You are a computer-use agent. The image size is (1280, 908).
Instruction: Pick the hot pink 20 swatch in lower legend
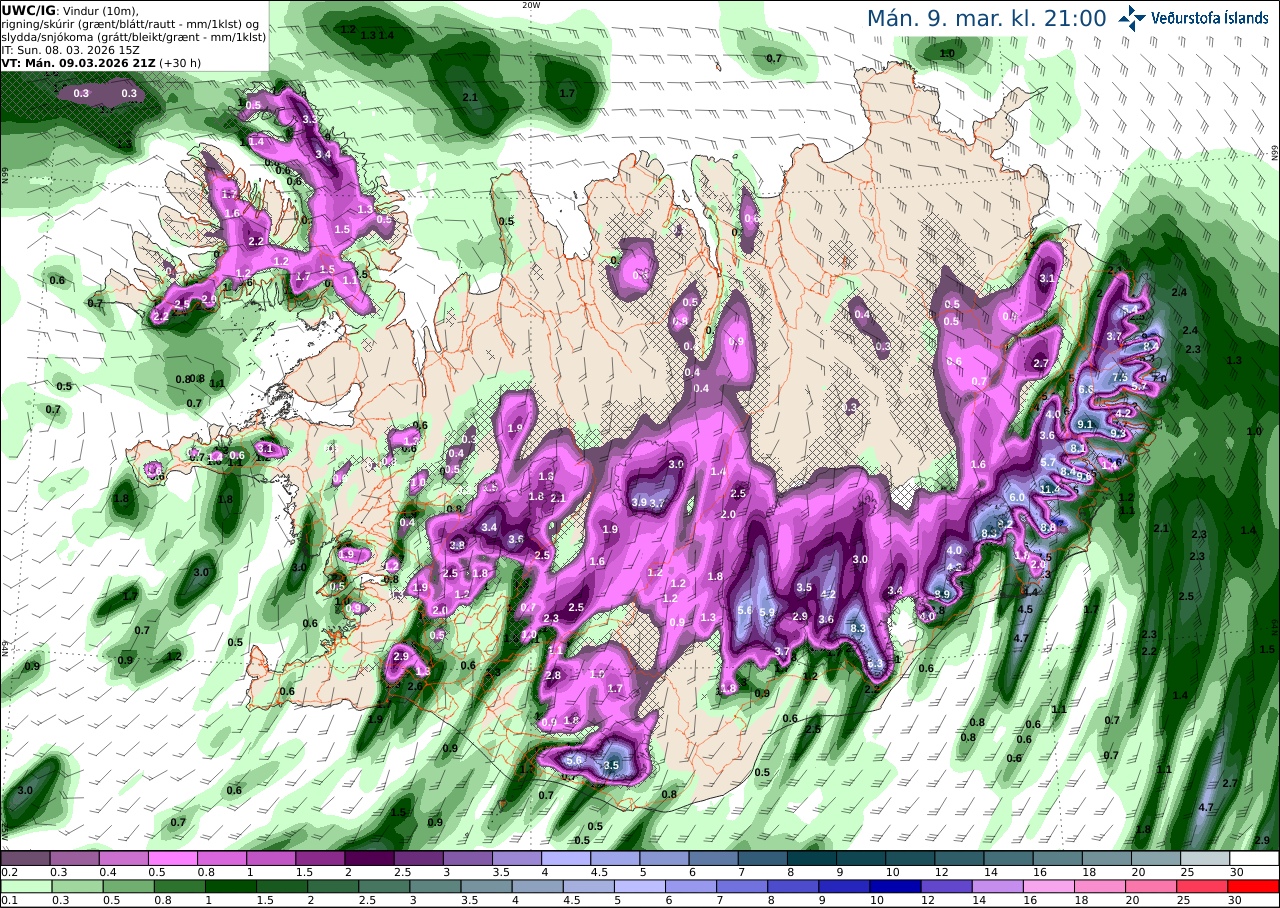coord(1152,886)
